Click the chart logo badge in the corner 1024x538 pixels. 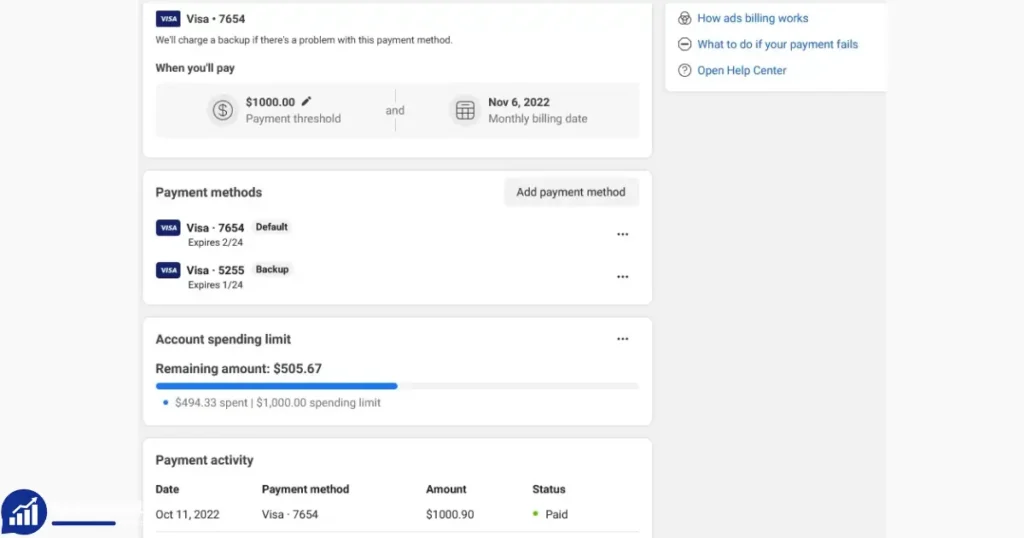(24, 512)
